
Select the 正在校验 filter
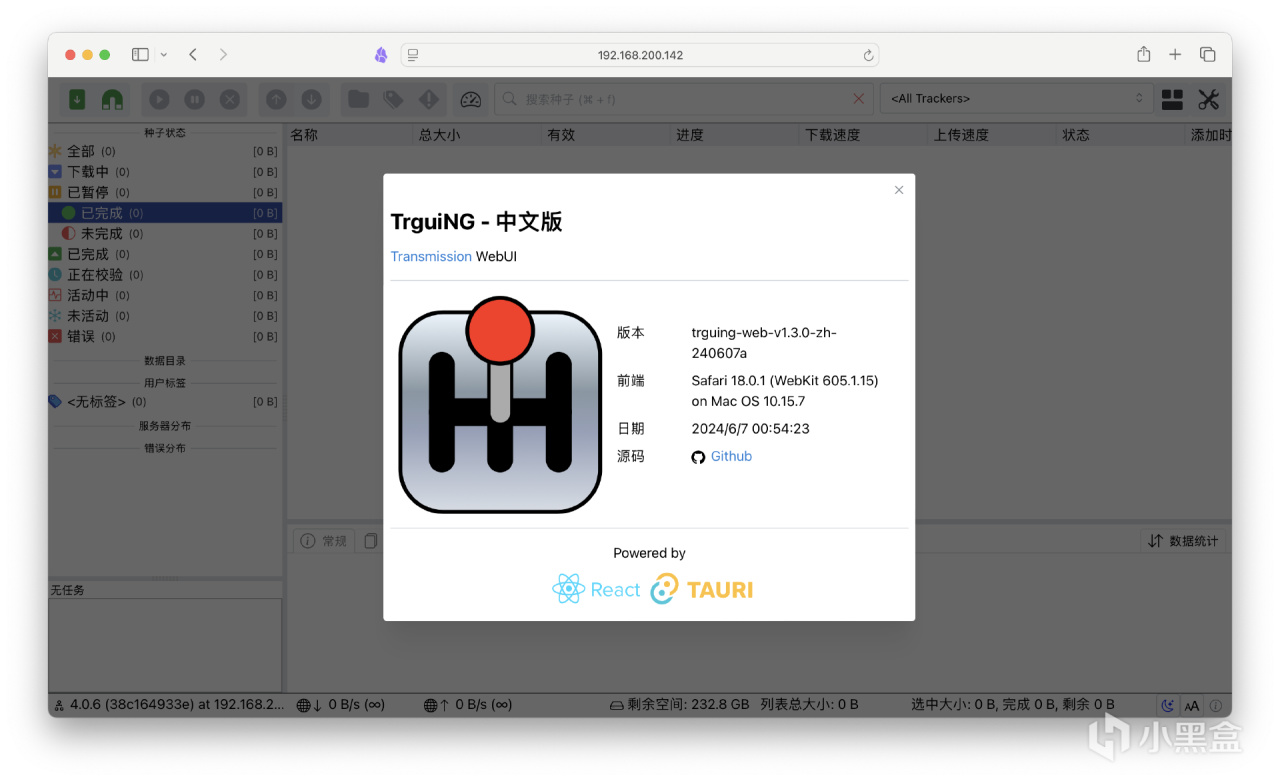point(165,275)
